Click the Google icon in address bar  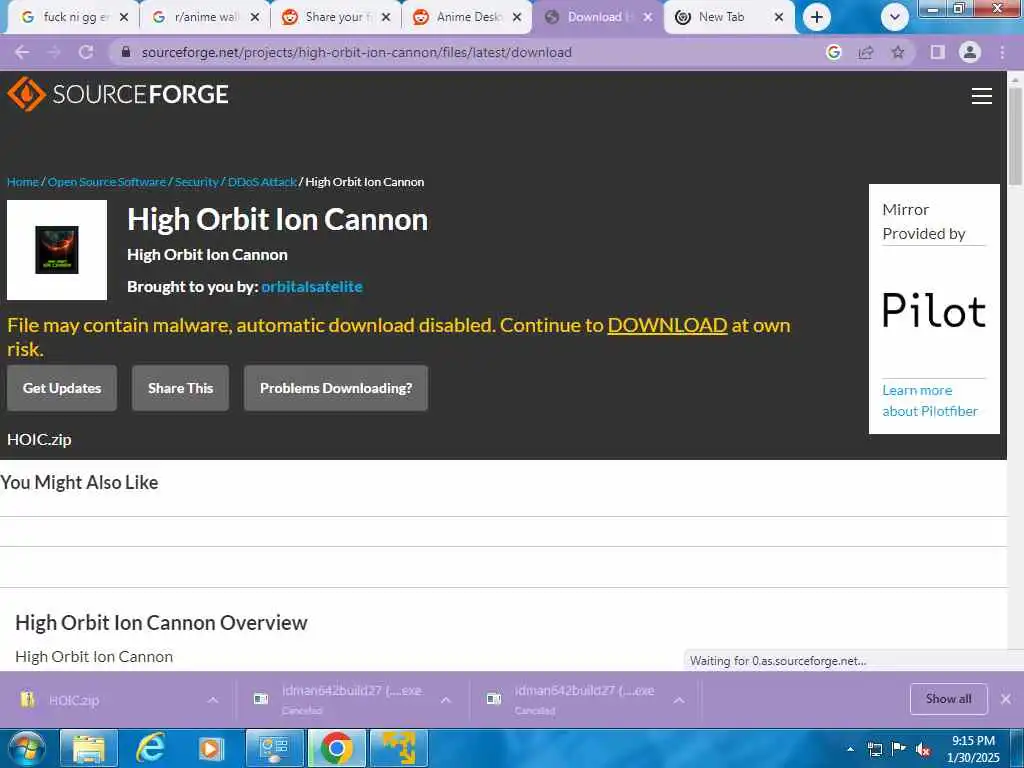[833, 52]
